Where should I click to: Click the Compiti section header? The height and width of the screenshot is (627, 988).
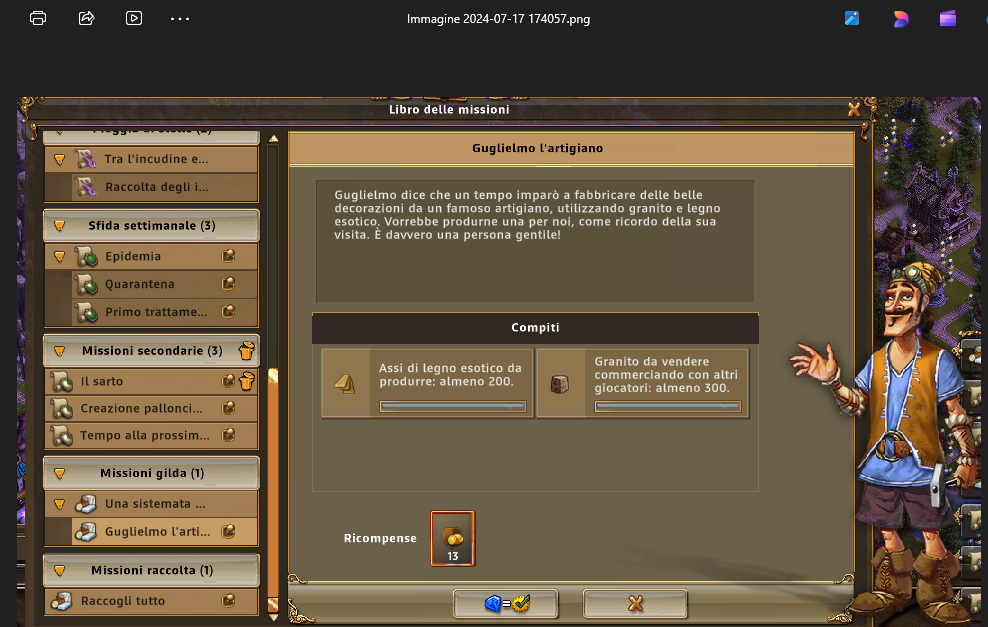[x=535, y=328]
